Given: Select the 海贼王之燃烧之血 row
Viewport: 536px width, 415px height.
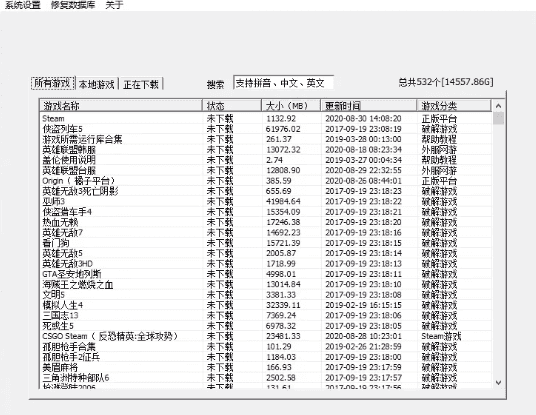Looking at the screenshot, I should click(x=266, y=284).
